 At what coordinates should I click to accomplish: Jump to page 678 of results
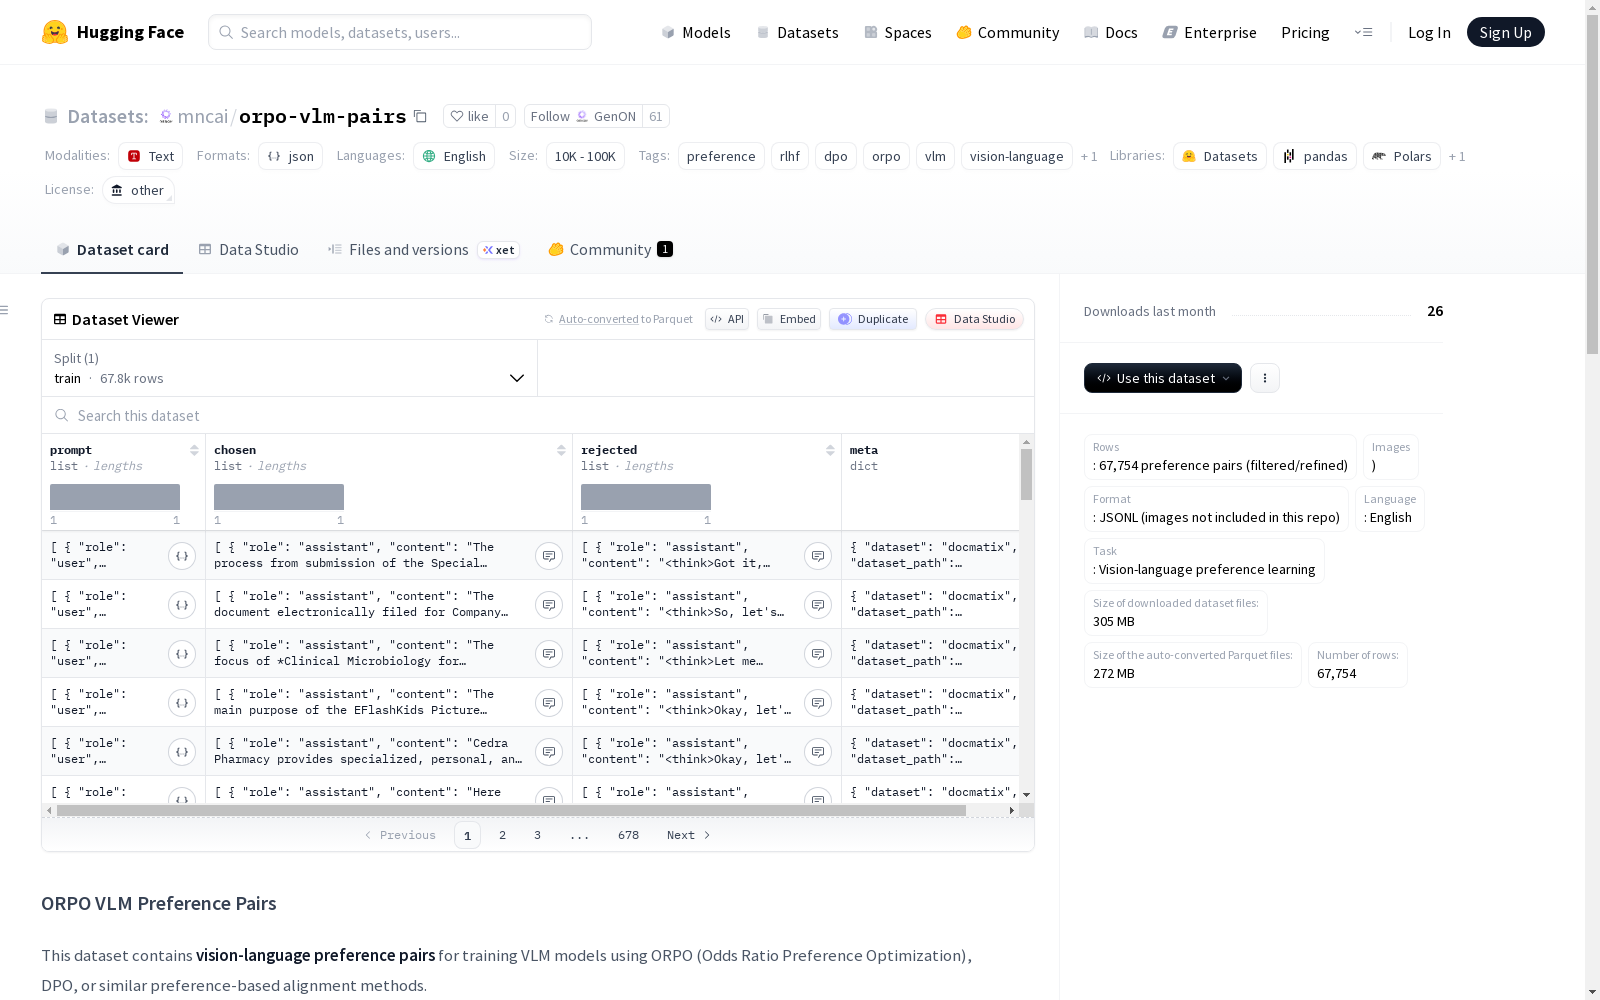[x=628, y=835]
